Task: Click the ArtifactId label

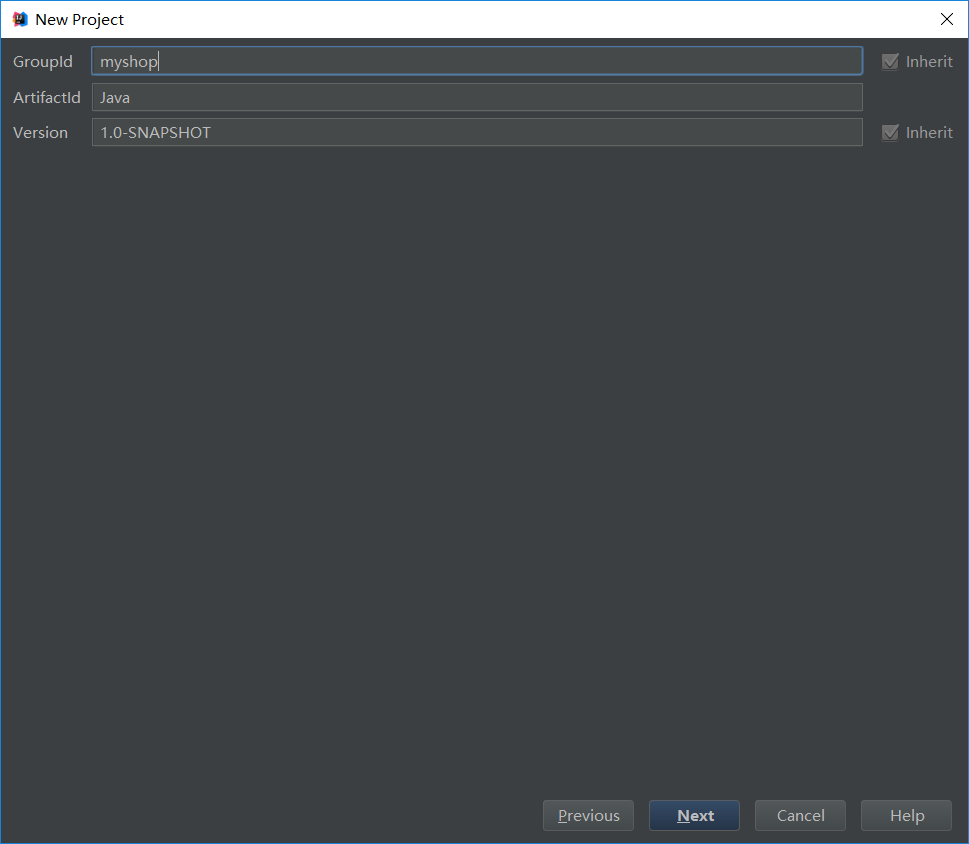Action: (47, 98)
